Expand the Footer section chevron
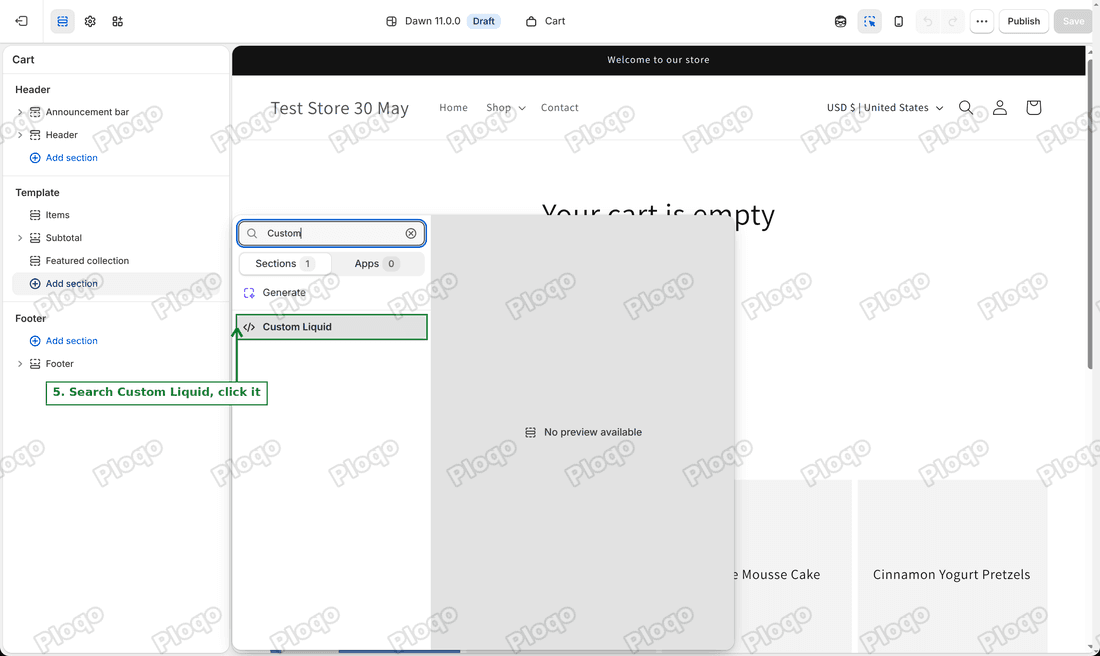 pos(20,363)
